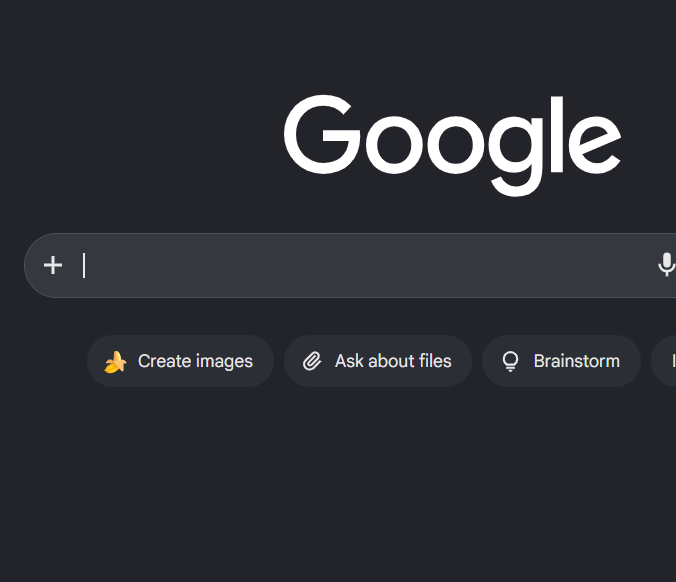Viewport: 676px width, 582px height.
Task: Select the Ask about files chip
Action: [378, 361]
